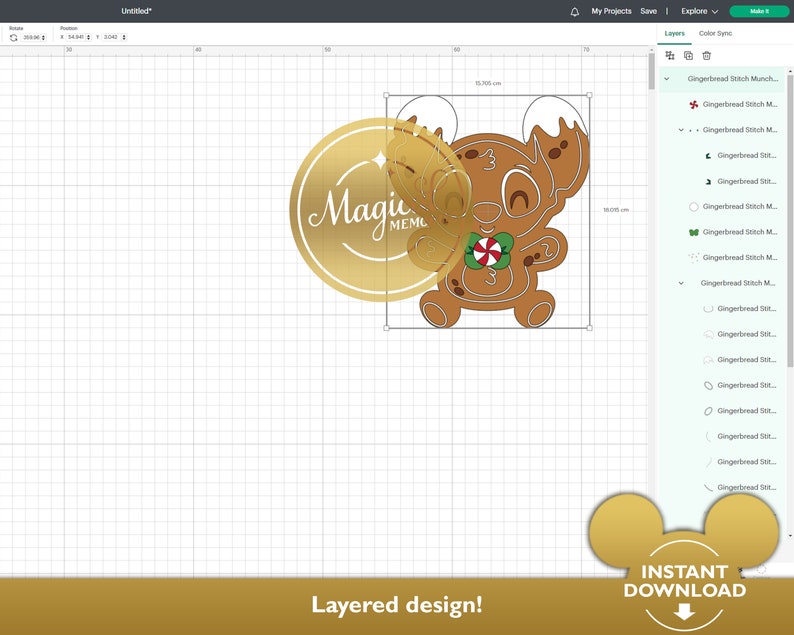The width and height of the screenshot is (794, 635).
Task: Click the Duplicate layer icon
Action: [688, 56]
